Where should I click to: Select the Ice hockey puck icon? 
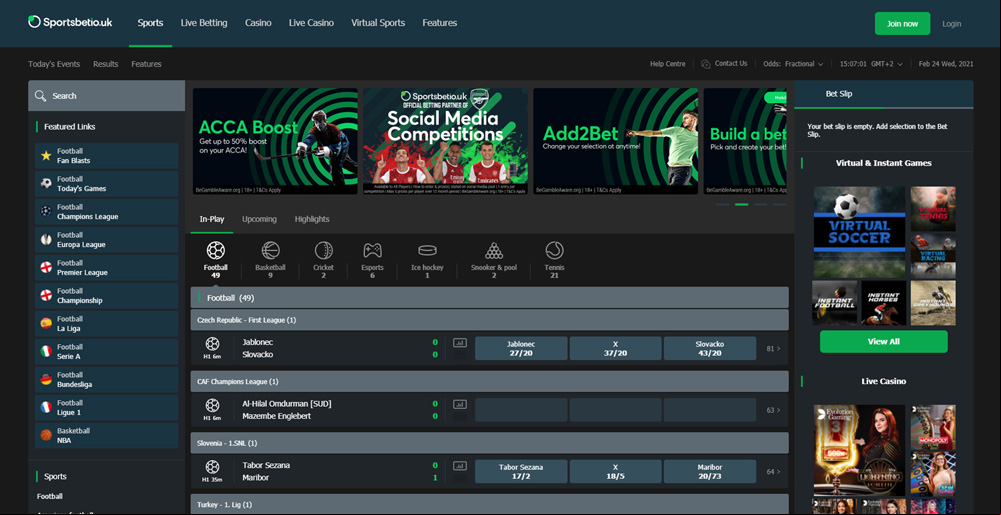coord(427,250)
